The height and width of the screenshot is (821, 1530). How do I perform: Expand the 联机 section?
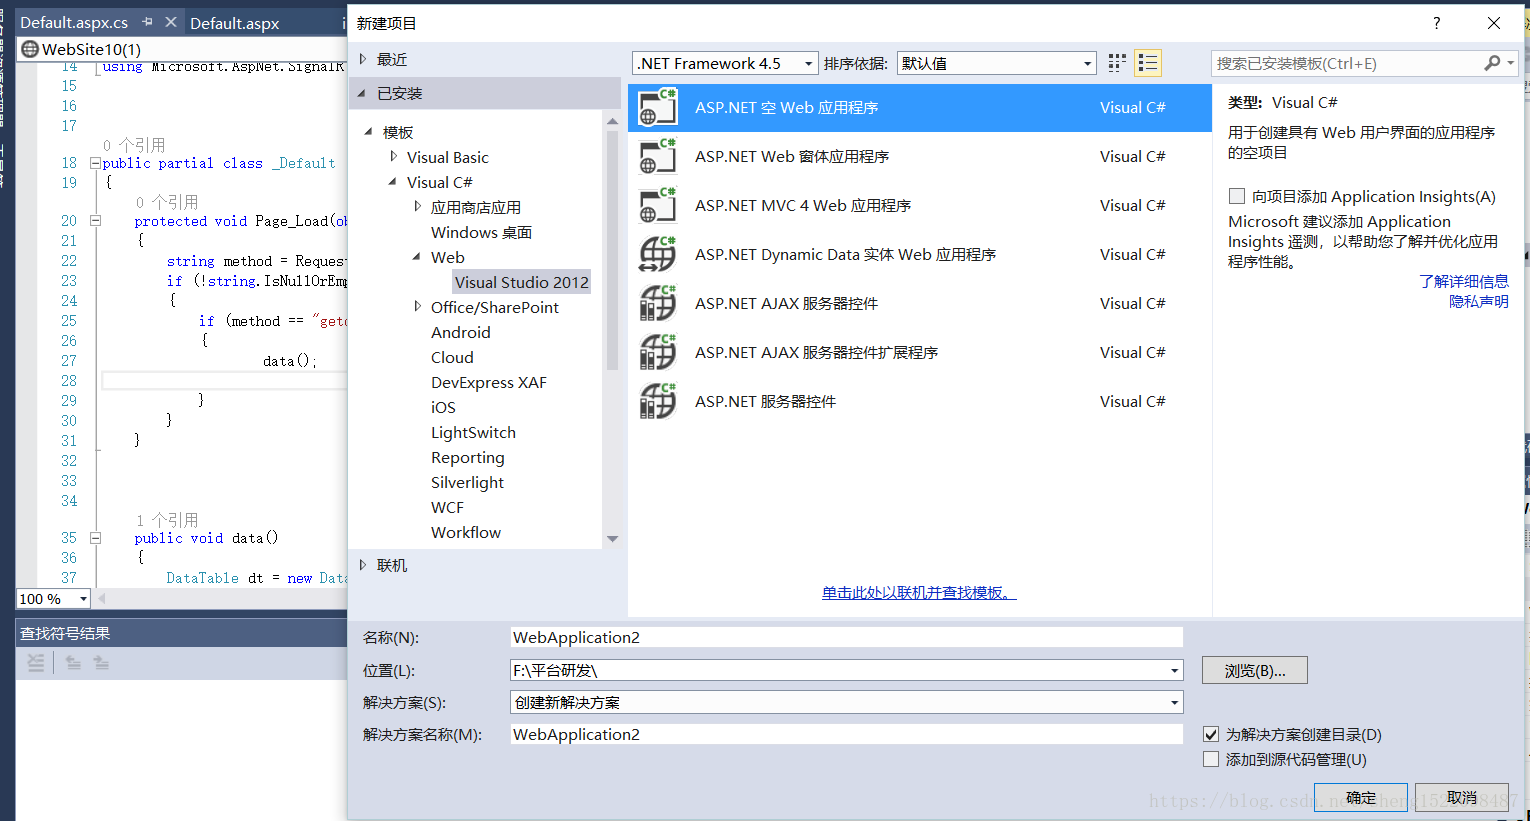363,565
